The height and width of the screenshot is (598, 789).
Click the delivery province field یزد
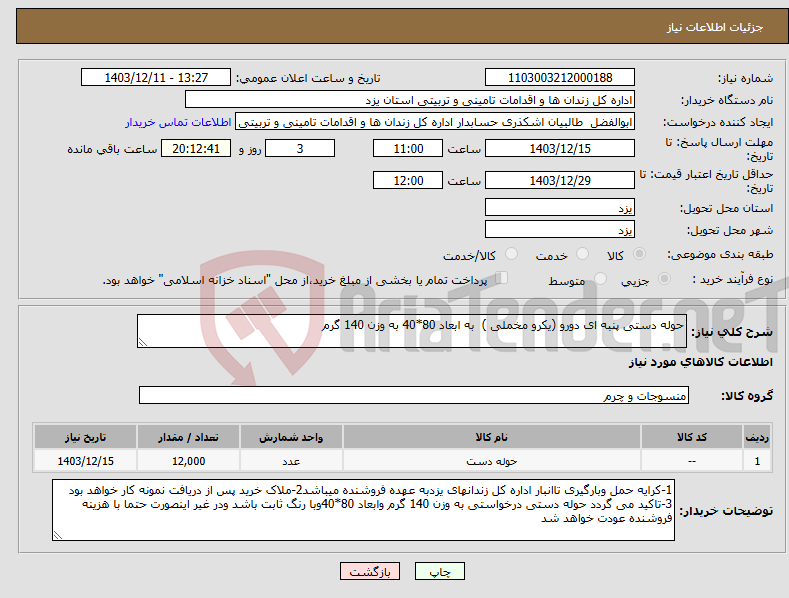pos(560,207)
